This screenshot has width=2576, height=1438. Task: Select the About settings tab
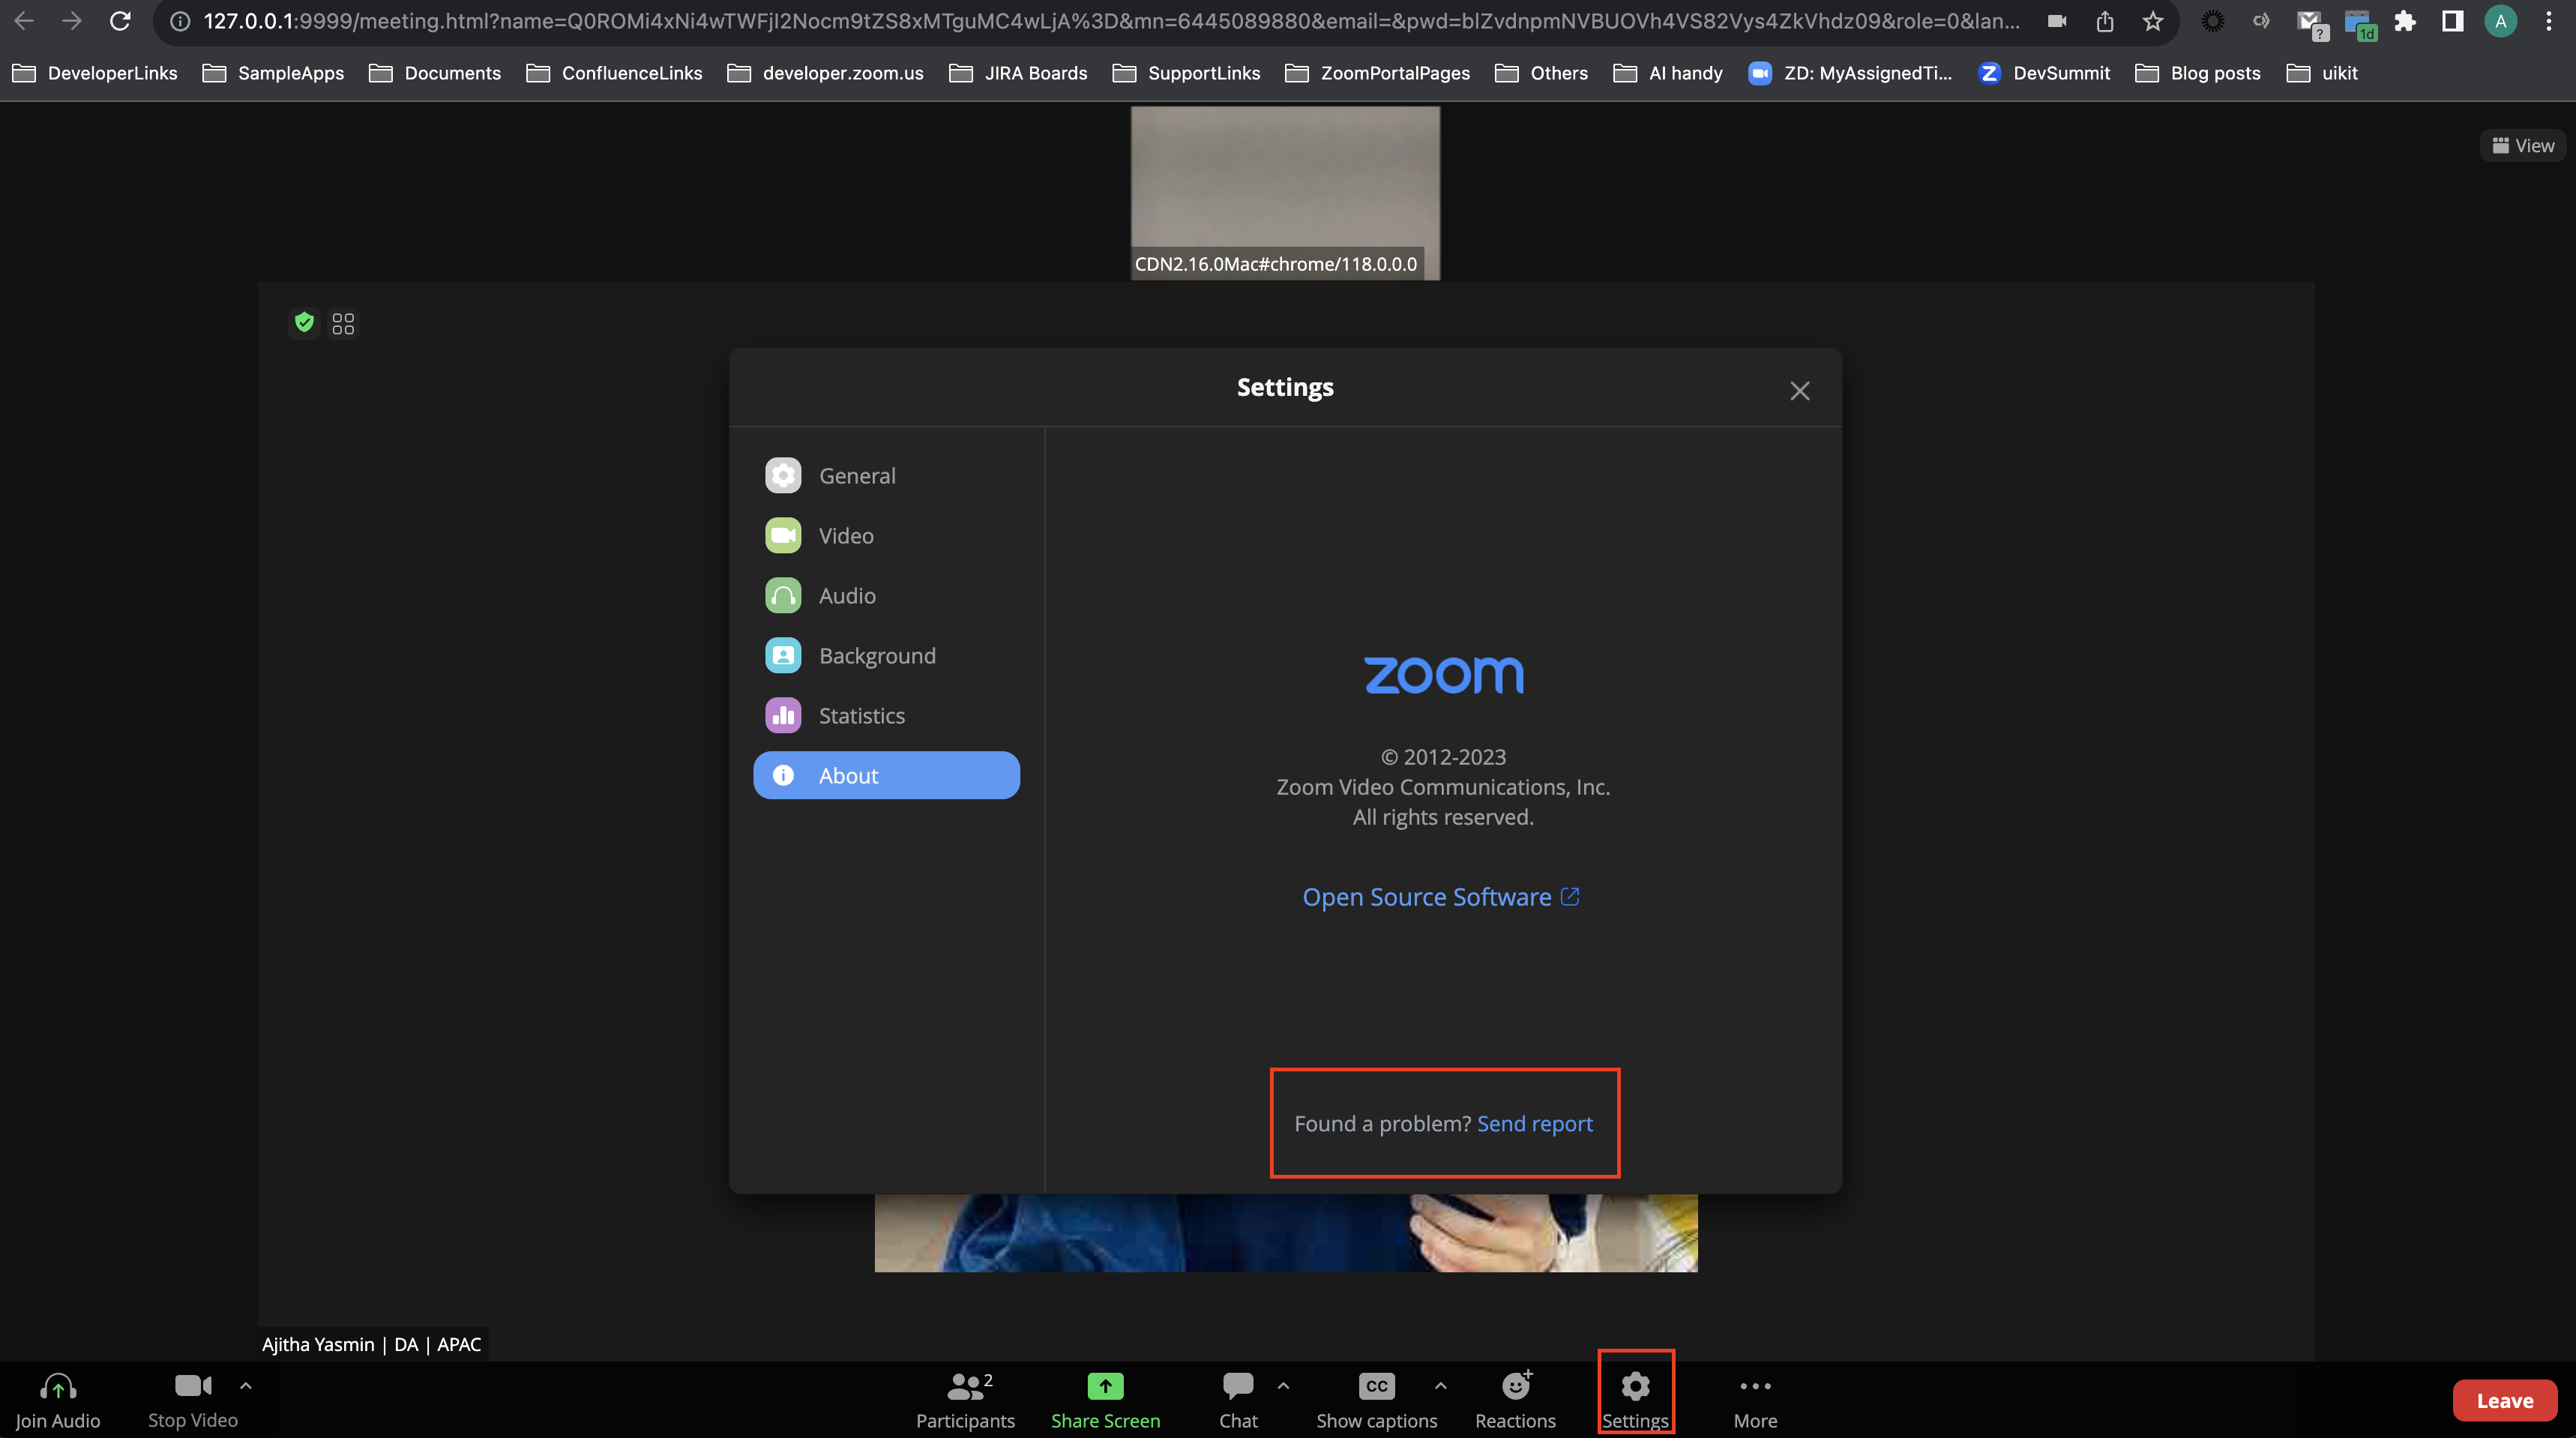point(886,776)
